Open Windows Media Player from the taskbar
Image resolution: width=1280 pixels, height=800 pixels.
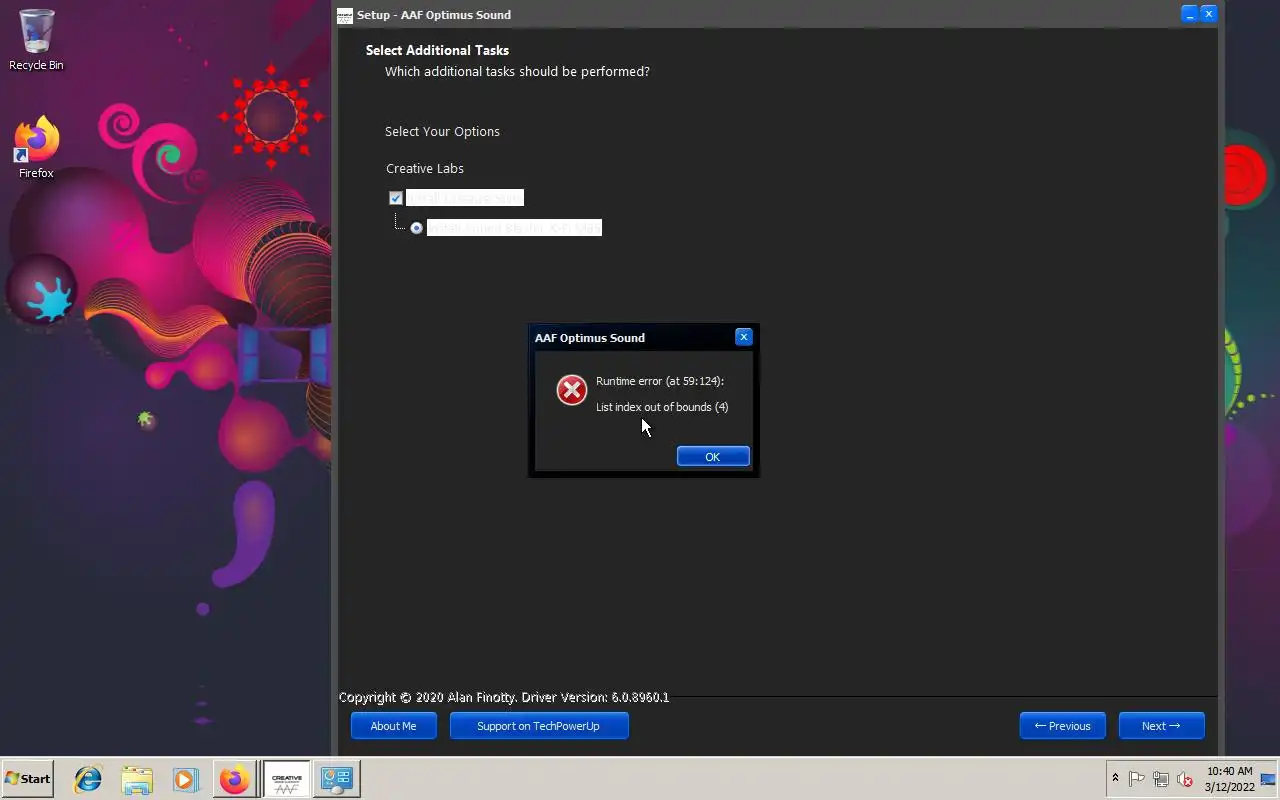pyautogui.click(x=185, y=779)
